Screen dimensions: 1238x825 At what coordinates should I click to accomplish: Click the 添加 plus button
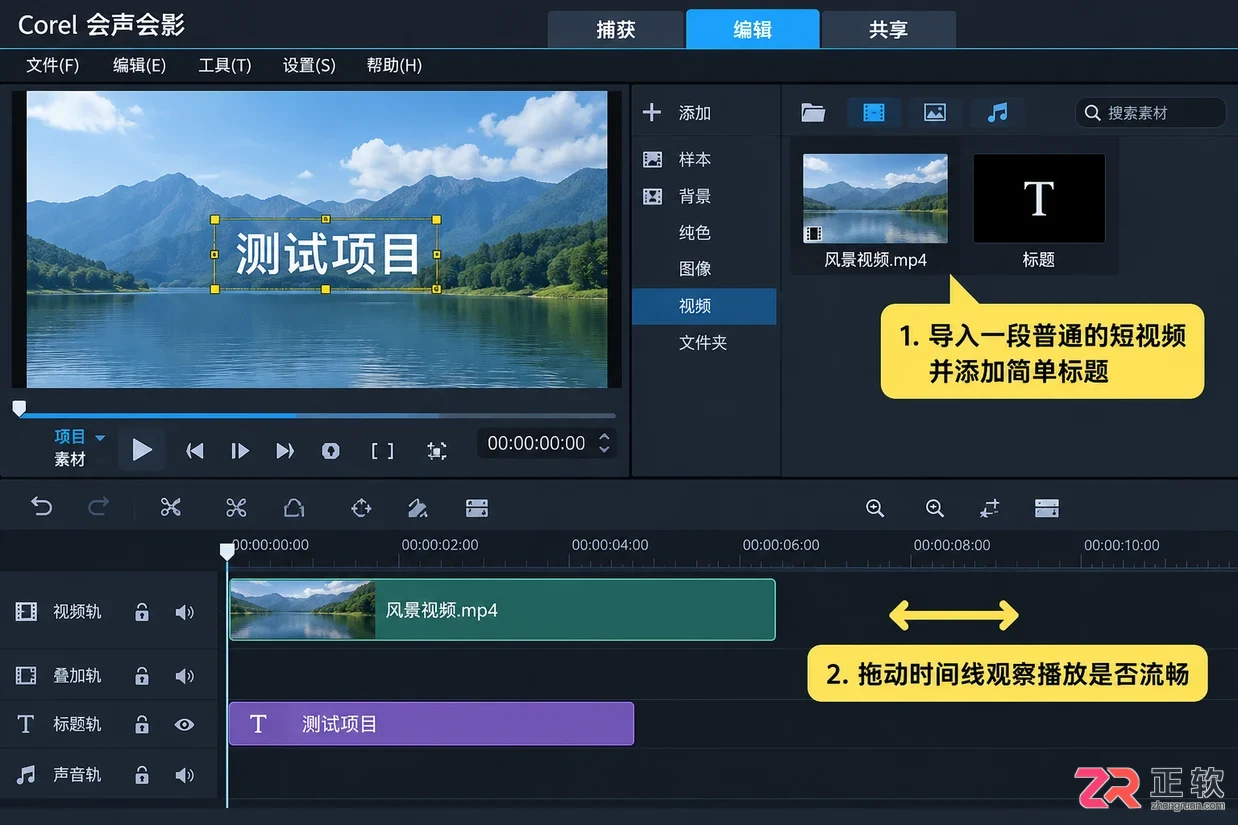[x=652, y=112]
